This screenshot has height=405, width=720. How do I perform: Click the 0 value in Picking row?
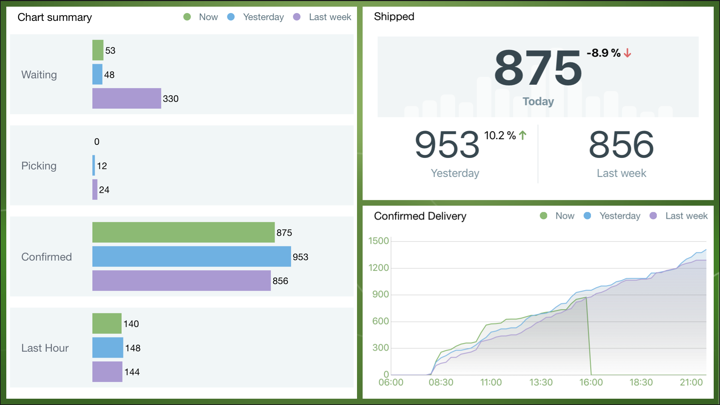tap(96, 141)
